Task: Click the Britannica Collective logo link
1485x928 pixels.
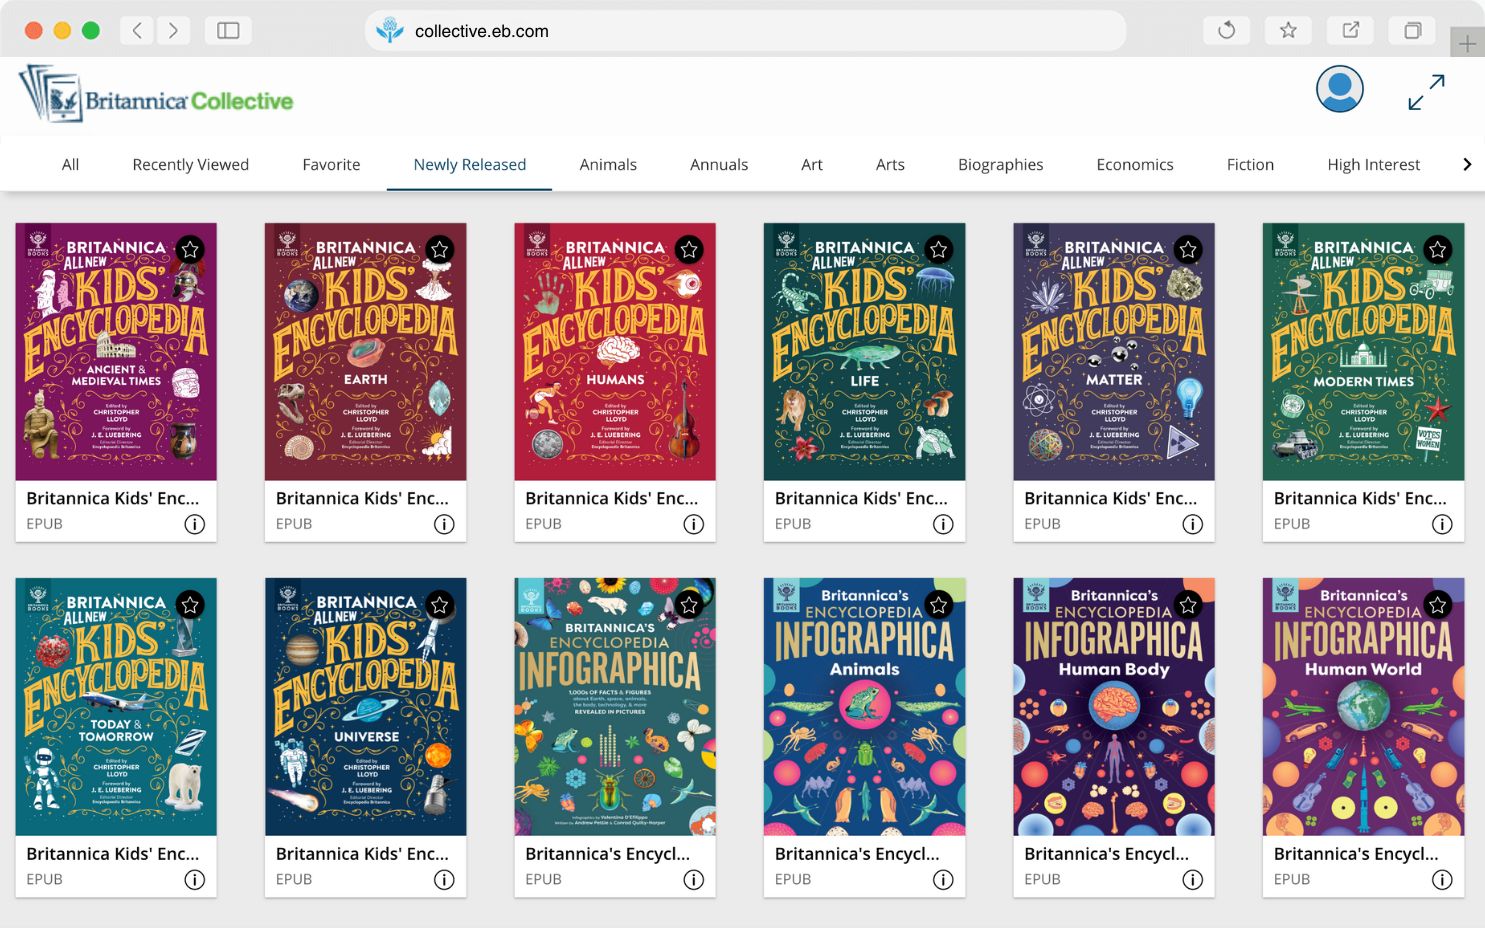Action: [157, 96]
